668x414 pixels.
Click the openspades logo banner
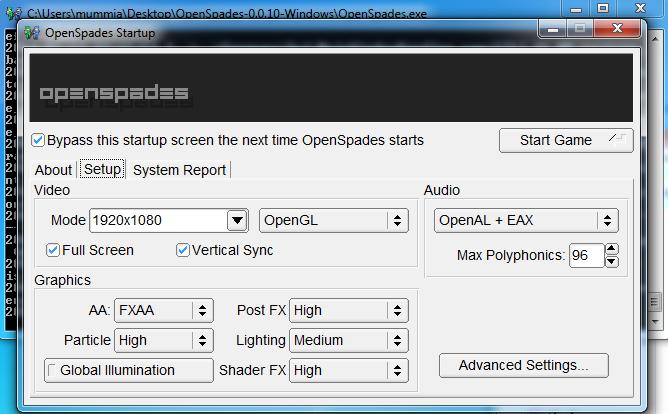pyautogui.click(x=331, y=88)
